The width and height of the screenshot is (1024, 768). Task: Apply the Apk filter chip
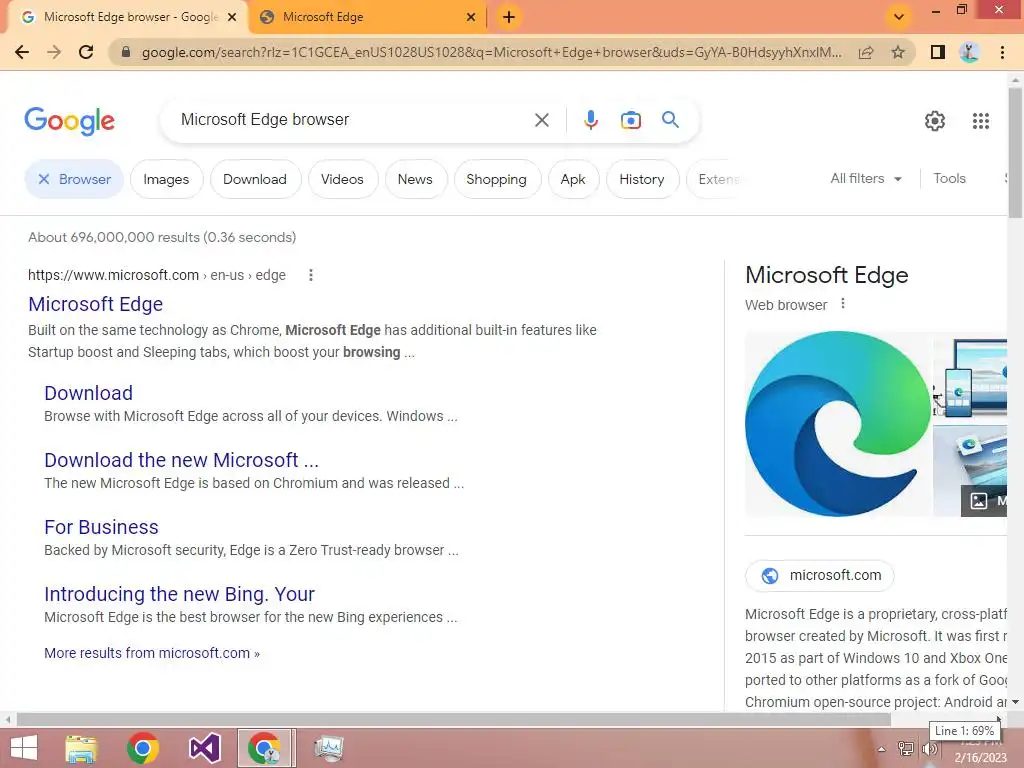coord(573,179)
